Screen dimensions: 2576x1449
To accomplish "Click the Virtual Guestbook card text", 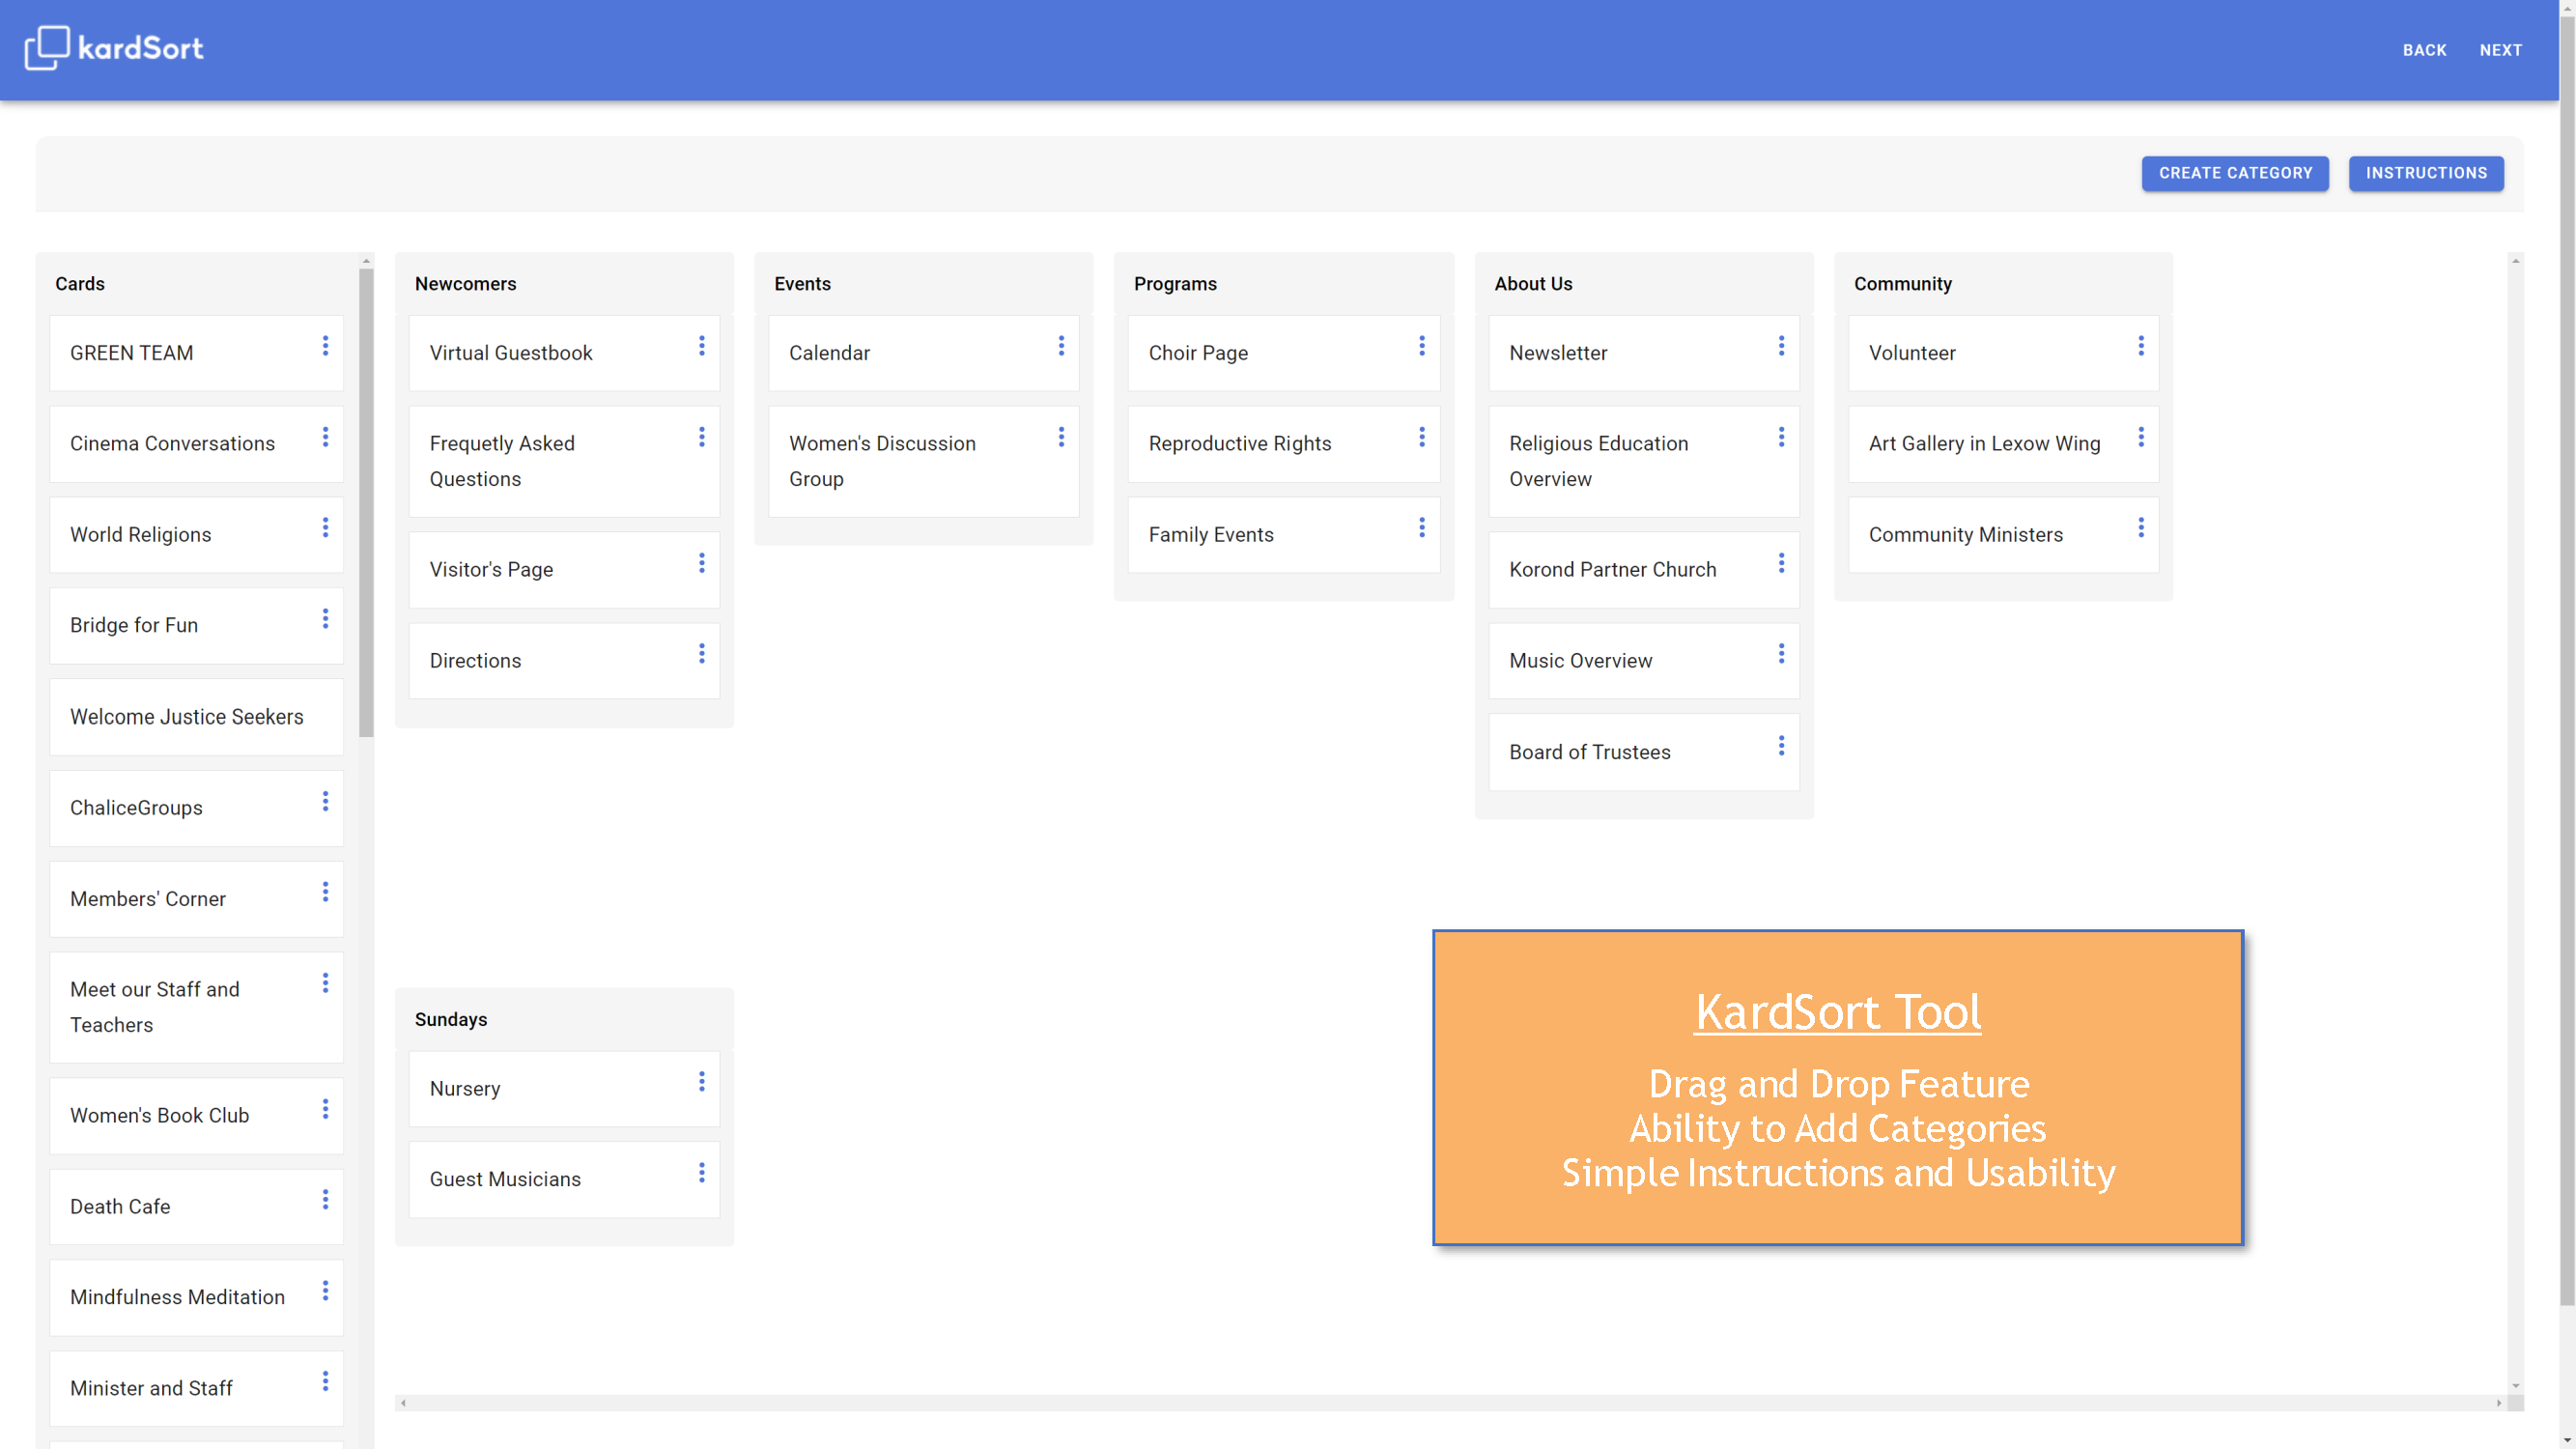I will click(511, 353).
